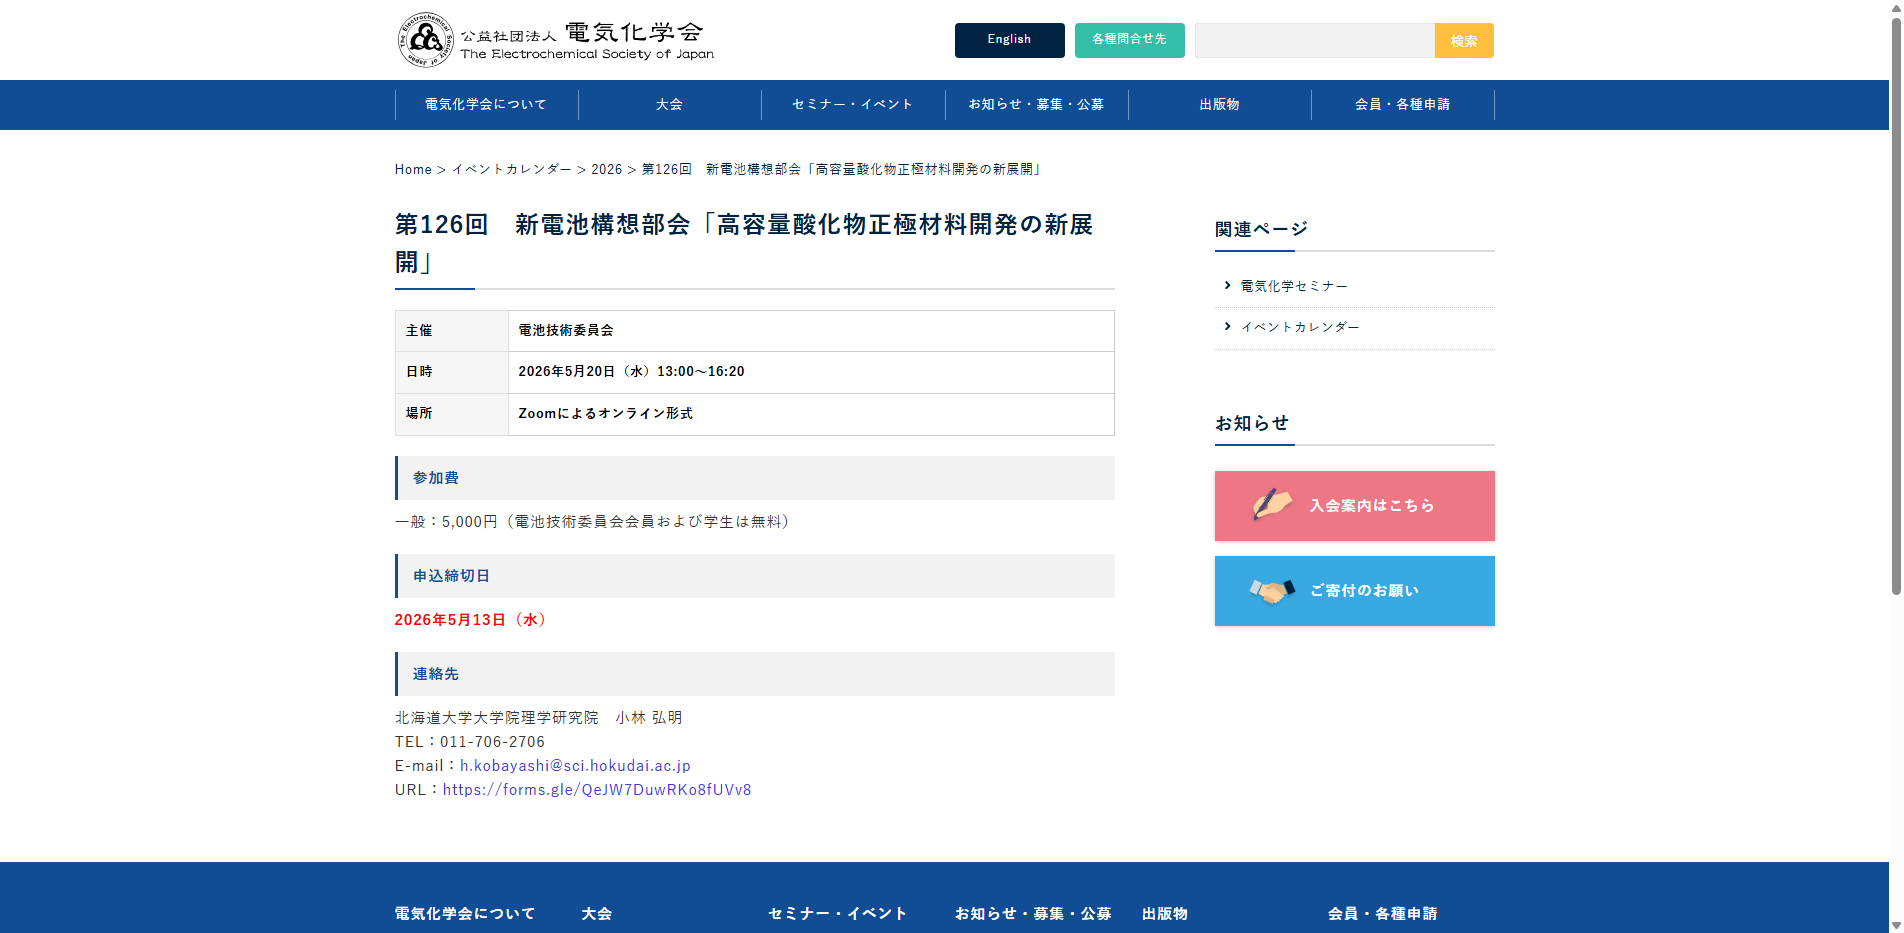Click the 2026 breadcrumb link
1904x933 pixels.
[x=606, y=170]
